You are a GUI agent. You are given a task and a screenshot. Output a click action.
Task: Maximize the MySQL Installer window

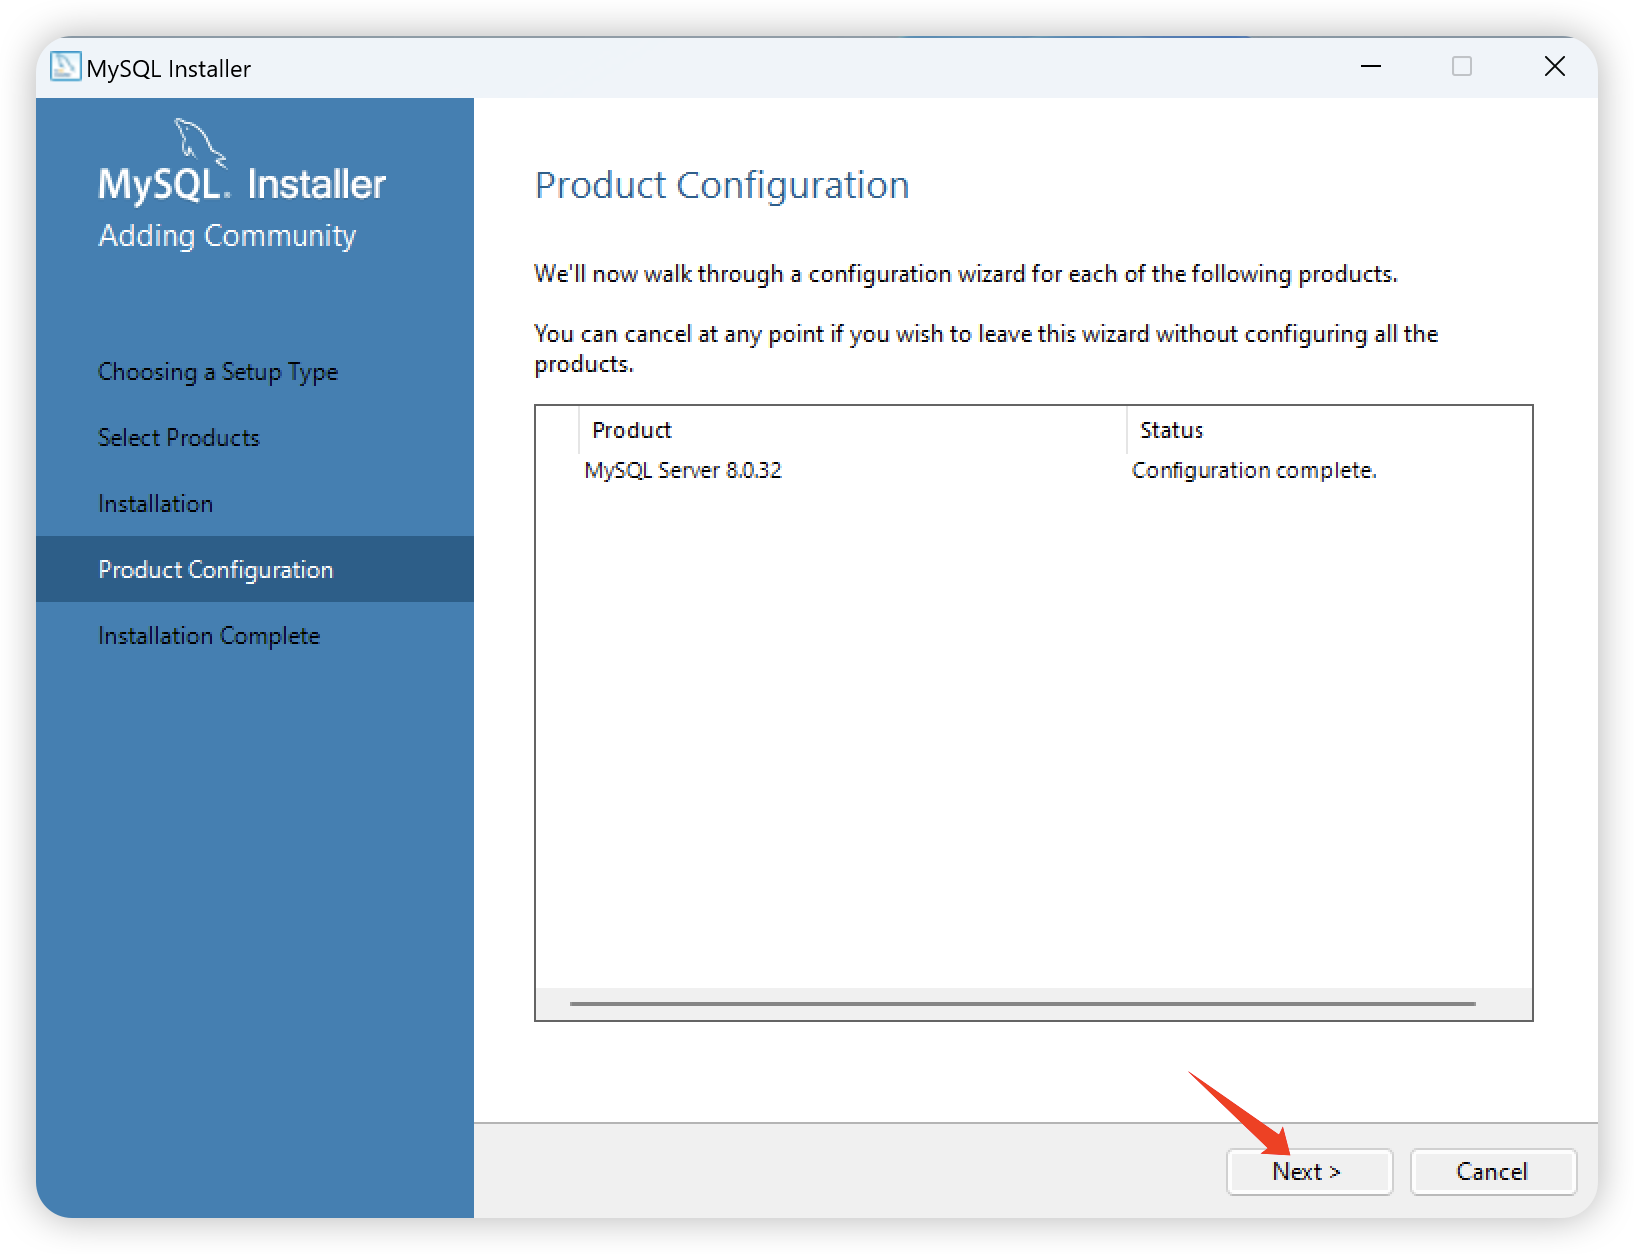tap(1462, 66)
